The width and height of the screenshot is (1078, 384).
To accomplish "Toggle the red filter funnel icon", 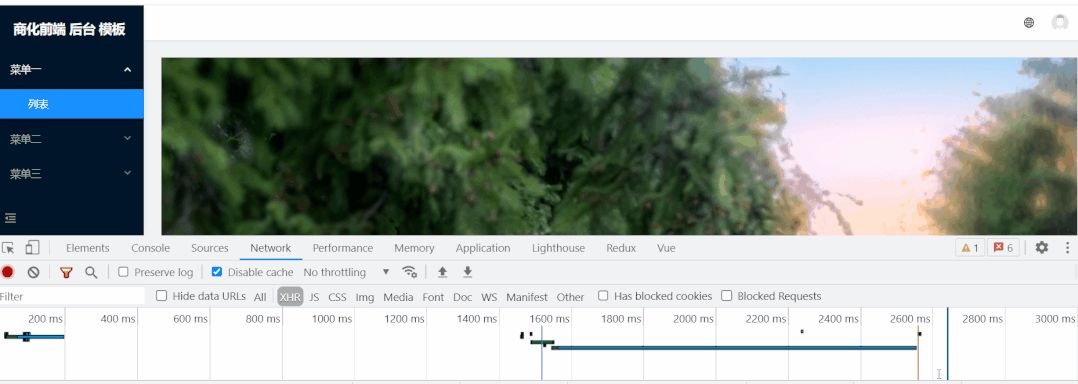I will point(66,272).
